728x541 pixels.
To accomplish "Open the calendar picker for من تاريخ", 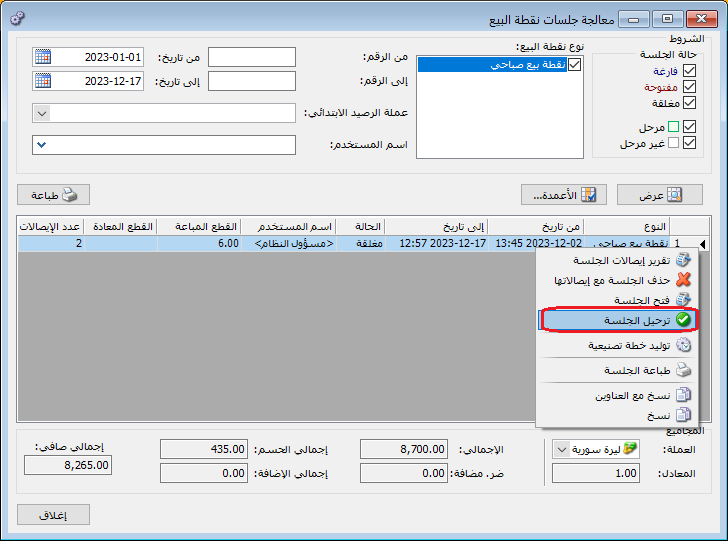I will click(x=43, y=57).
